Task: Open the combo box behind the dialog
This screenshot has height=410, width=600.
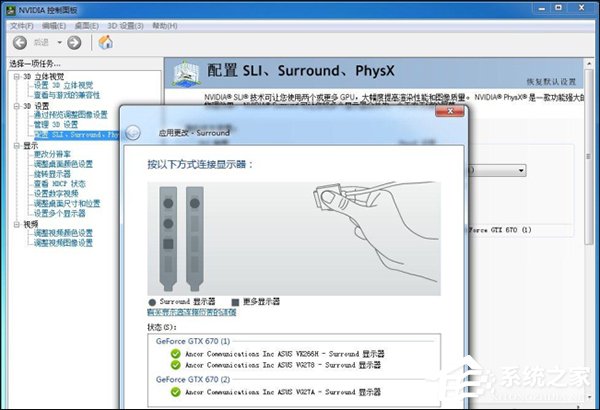Action: (x=497, y=170)
